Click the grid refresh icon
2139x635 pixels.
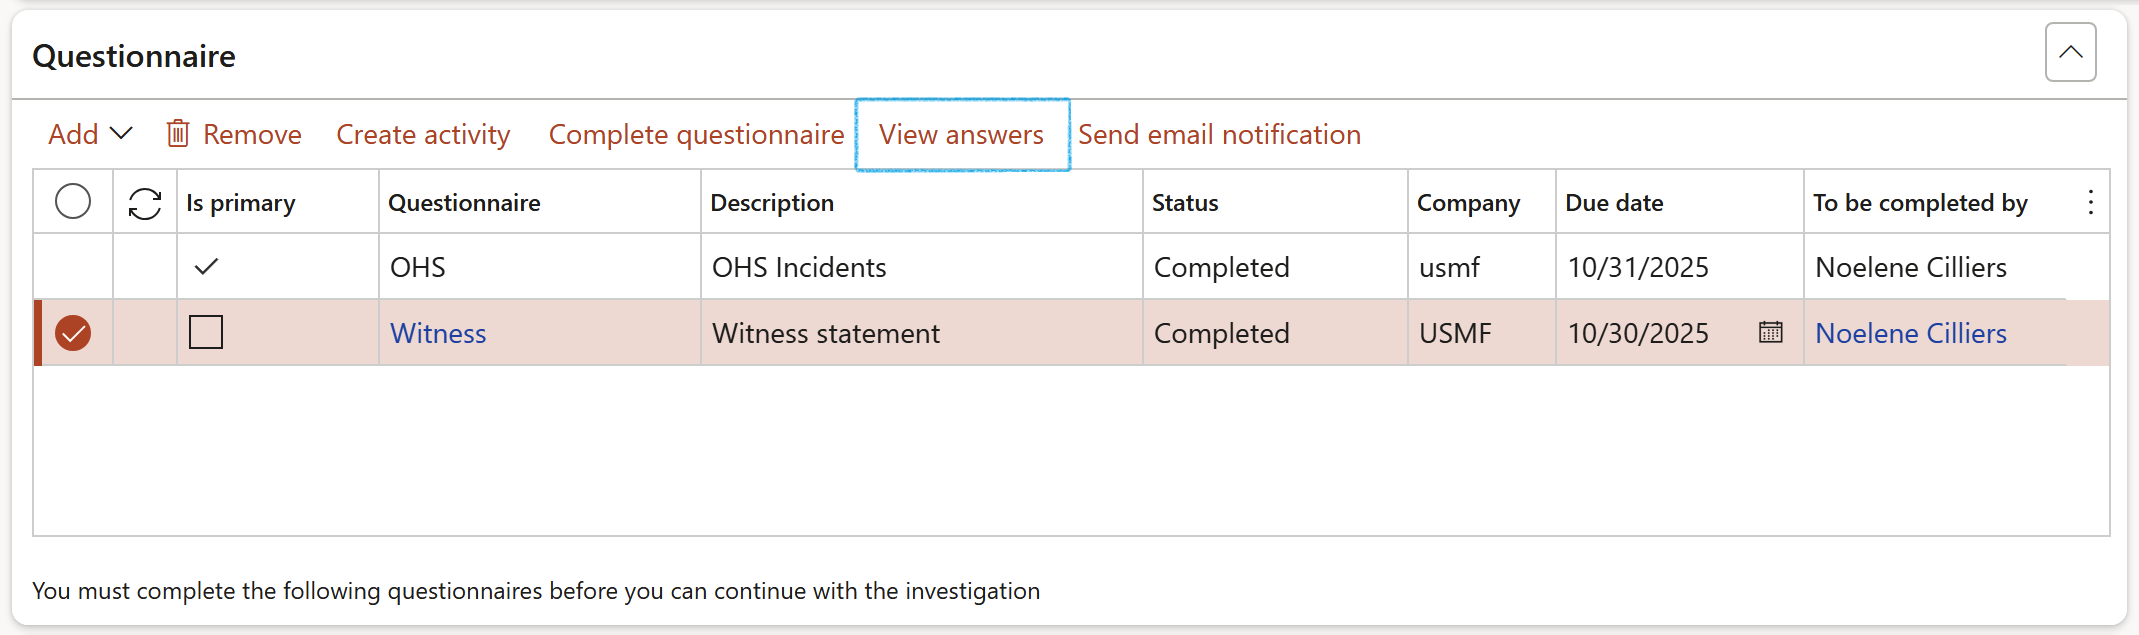(145, 203)
